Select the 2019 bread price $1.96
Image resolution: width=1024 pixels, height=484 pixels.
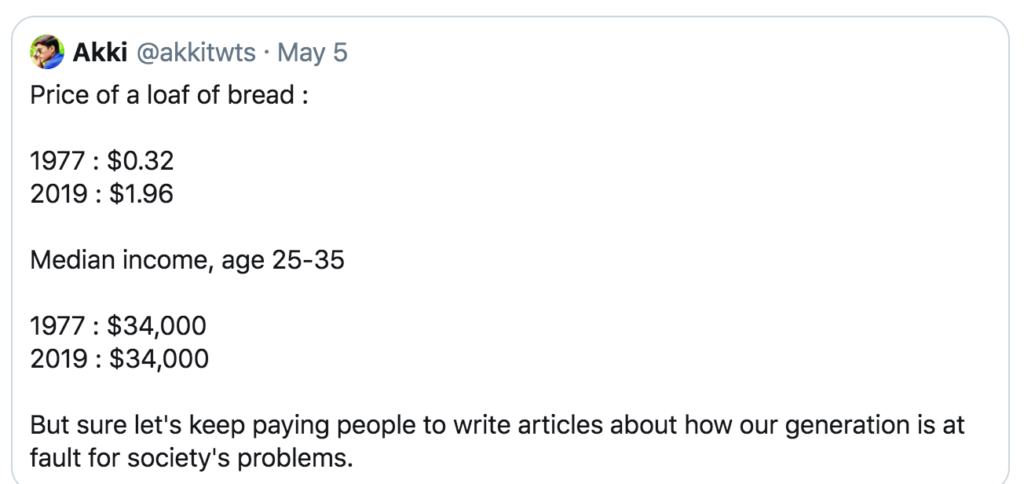(x=141, y=194)
